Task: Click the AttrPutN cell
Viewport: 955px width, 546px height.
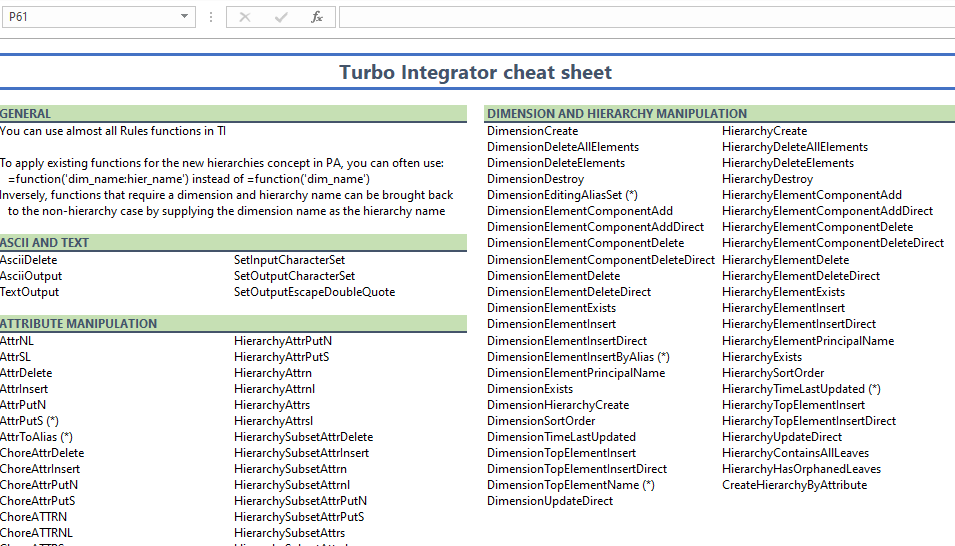Action: click(23, 405)
